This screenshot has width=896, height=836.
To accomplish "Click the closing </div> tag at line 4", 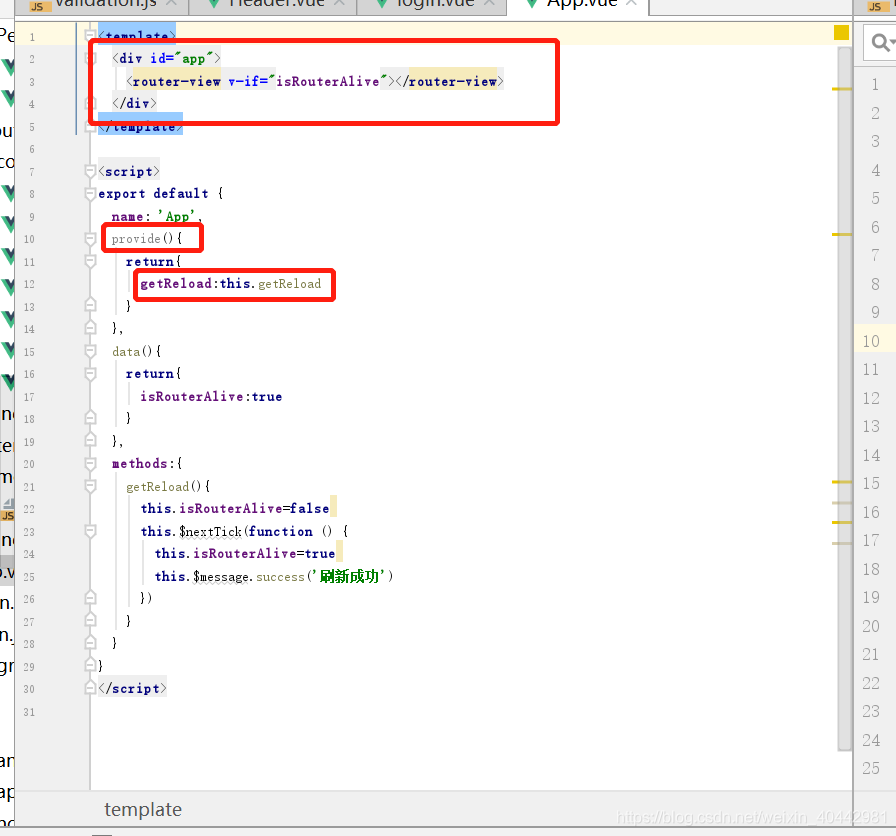I will (x=134, y=103).
